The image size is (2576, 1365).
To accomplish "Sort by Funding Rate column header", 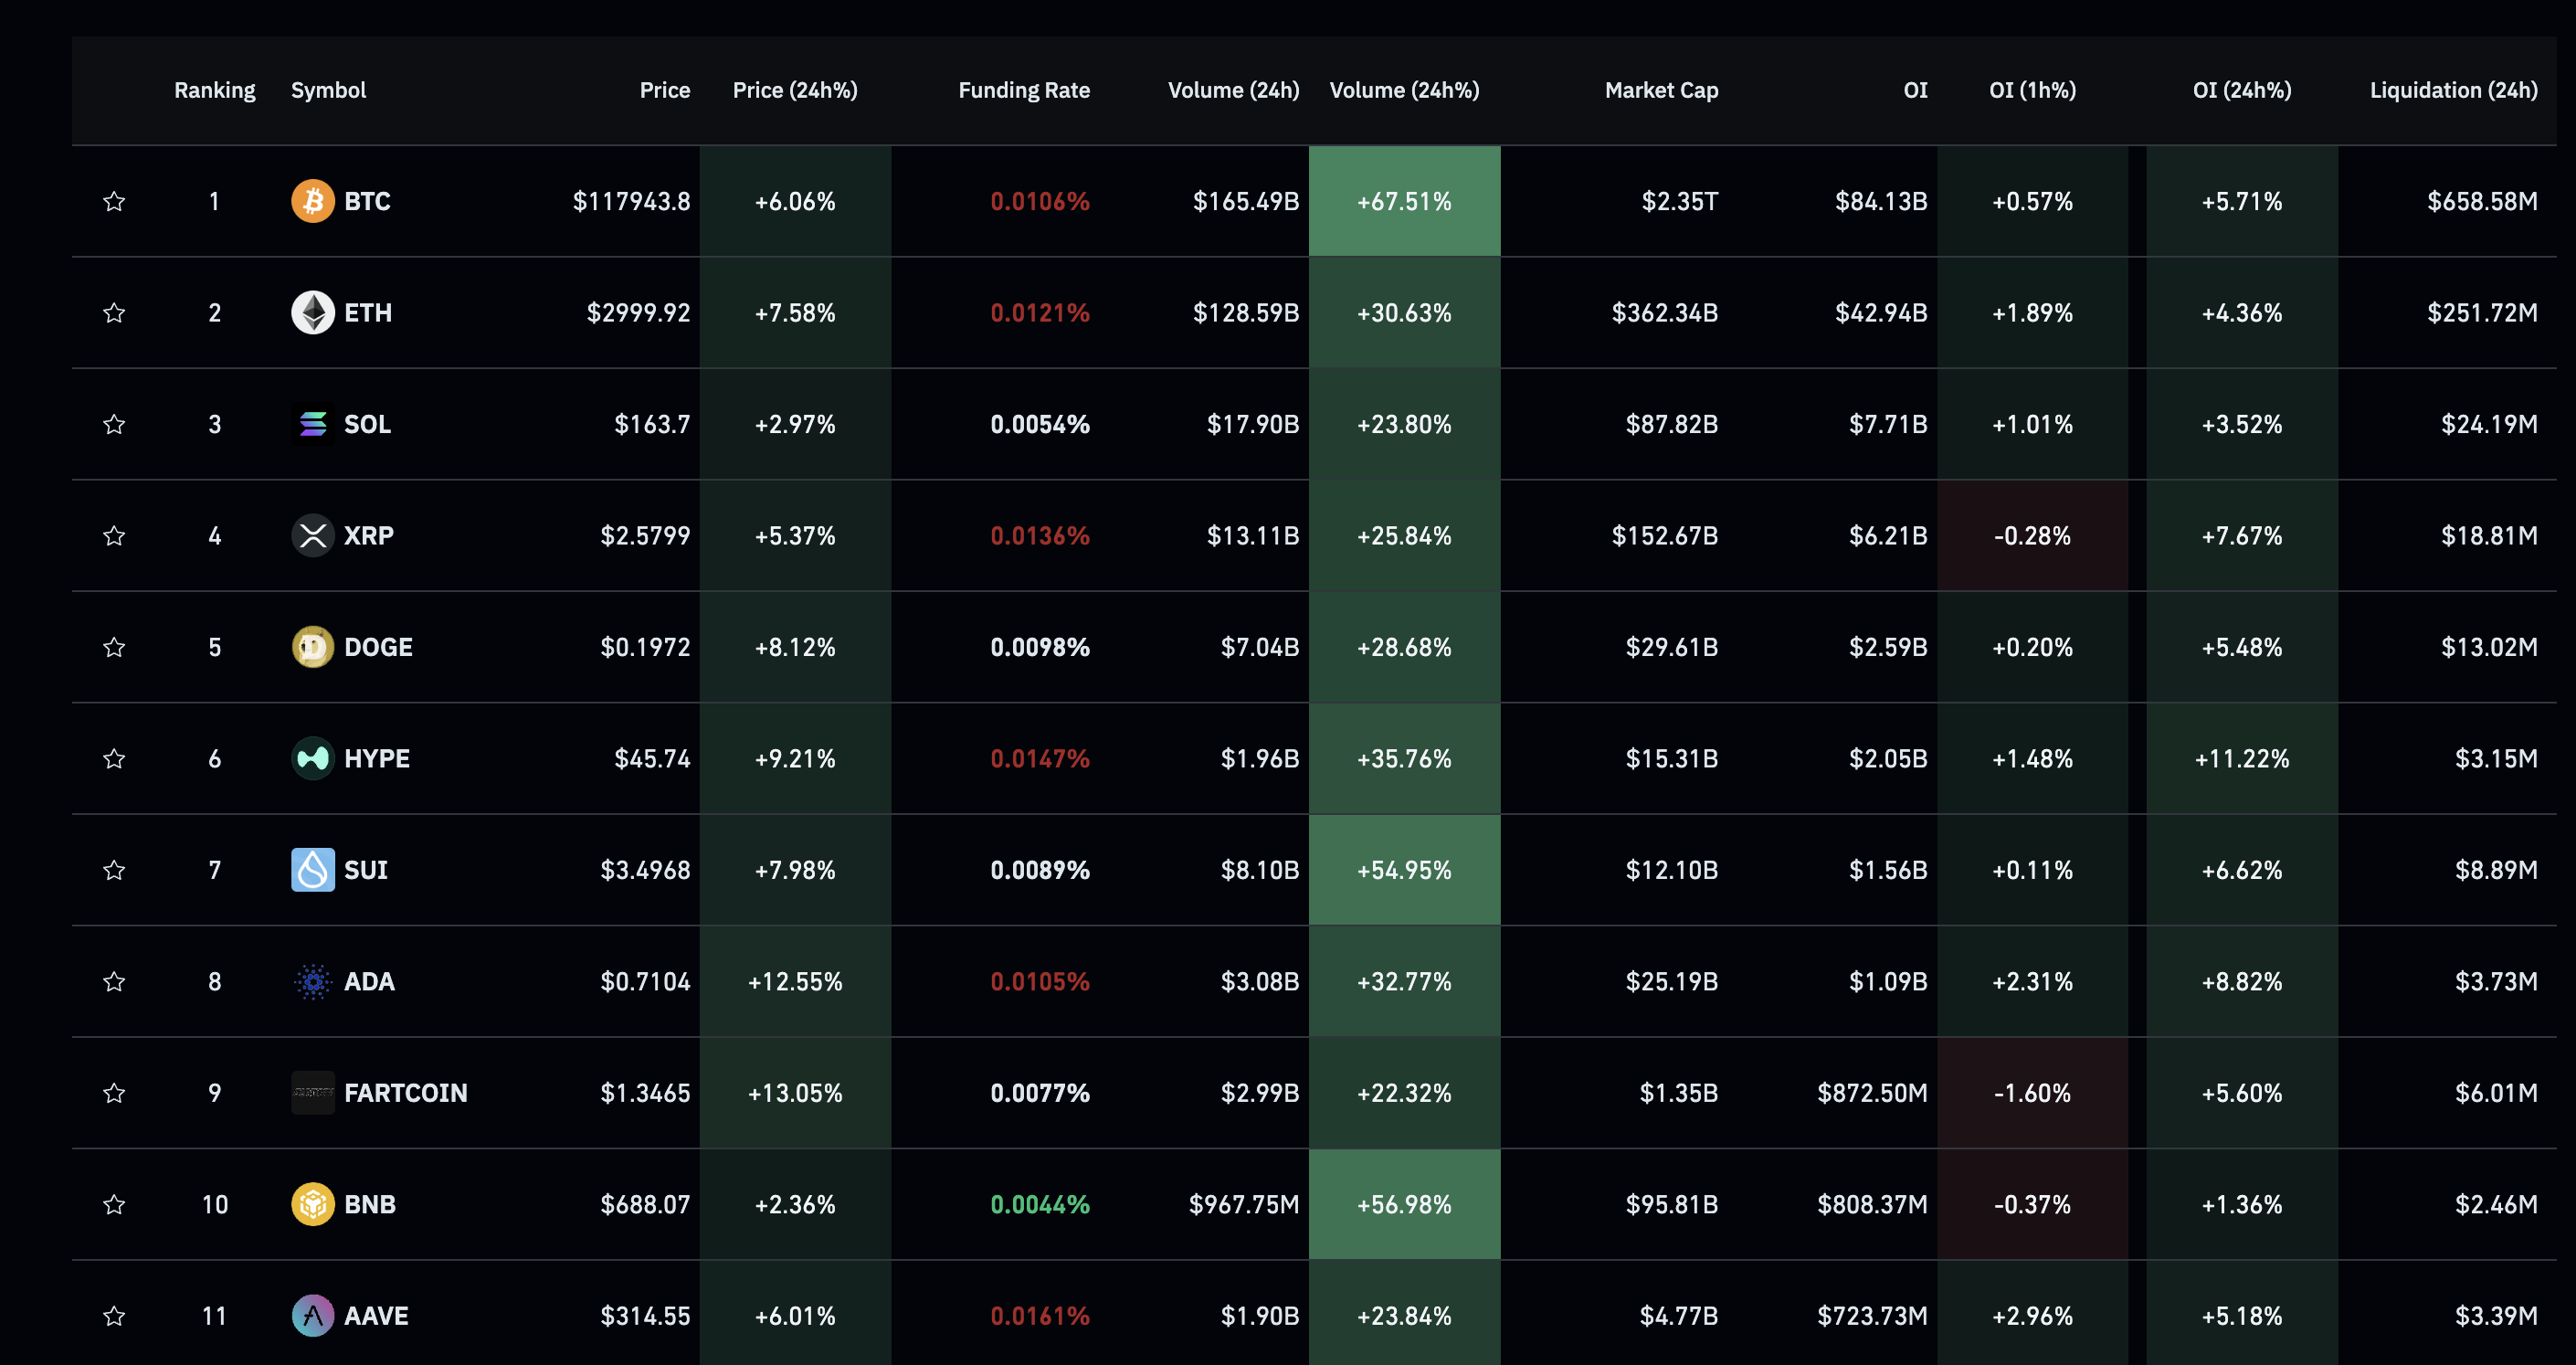I will 1023,90.
